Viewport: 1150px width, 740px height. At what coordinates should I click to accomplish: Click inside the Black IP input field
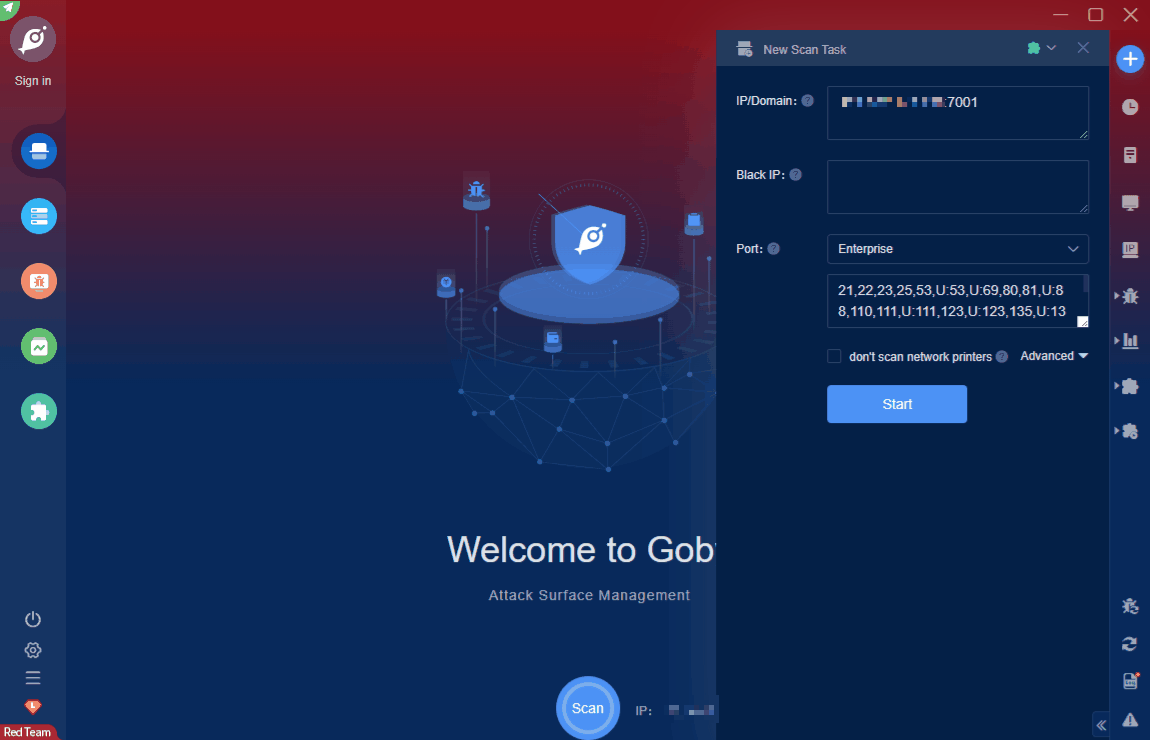click(957, 187)
